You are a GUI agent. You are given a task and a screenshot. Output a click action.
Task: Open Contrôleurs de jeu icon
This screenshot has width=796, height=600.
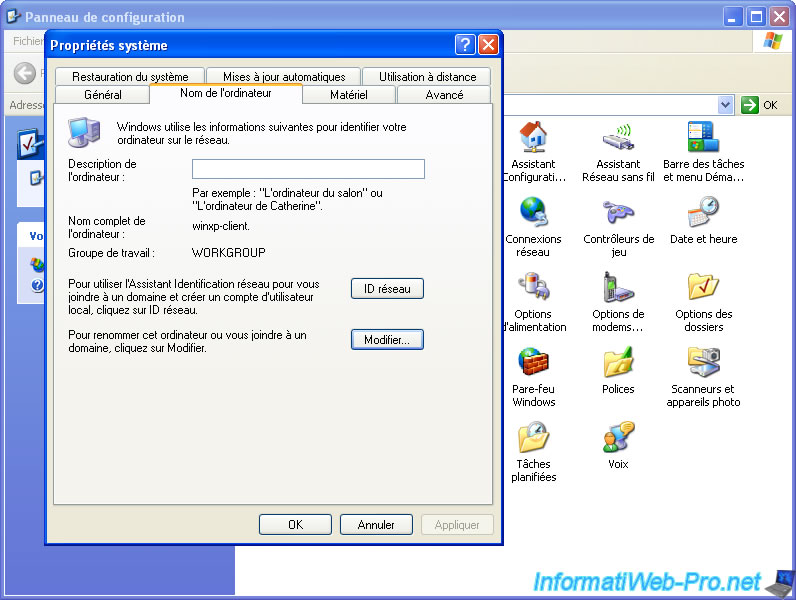(618, 212)
